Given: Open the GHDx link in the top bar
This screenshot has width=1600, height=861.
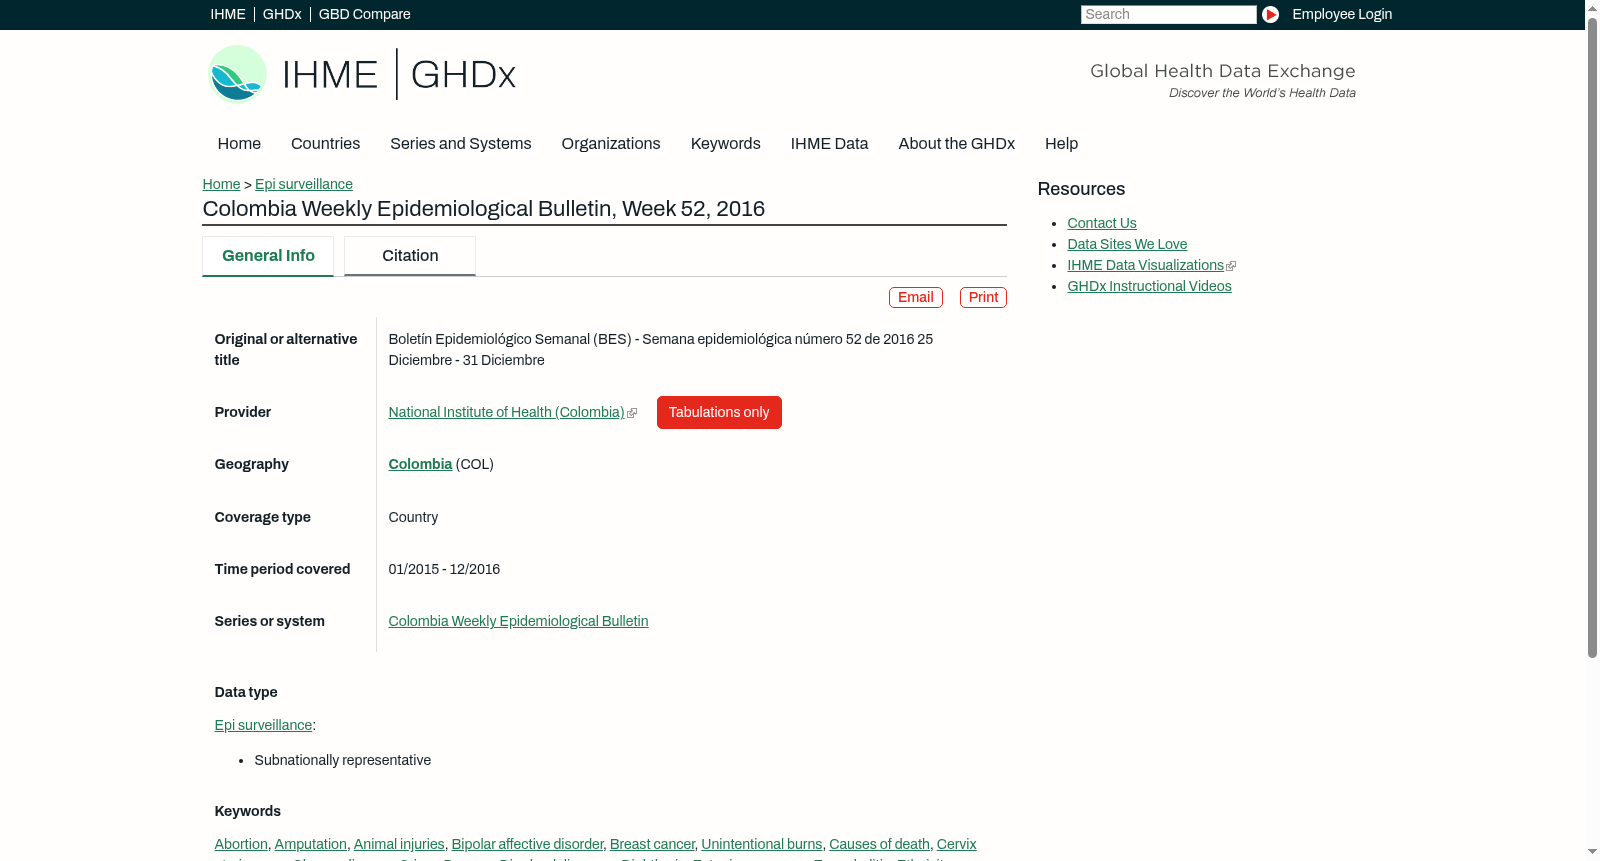Looking at the screenshot, I should click(282, 14).
